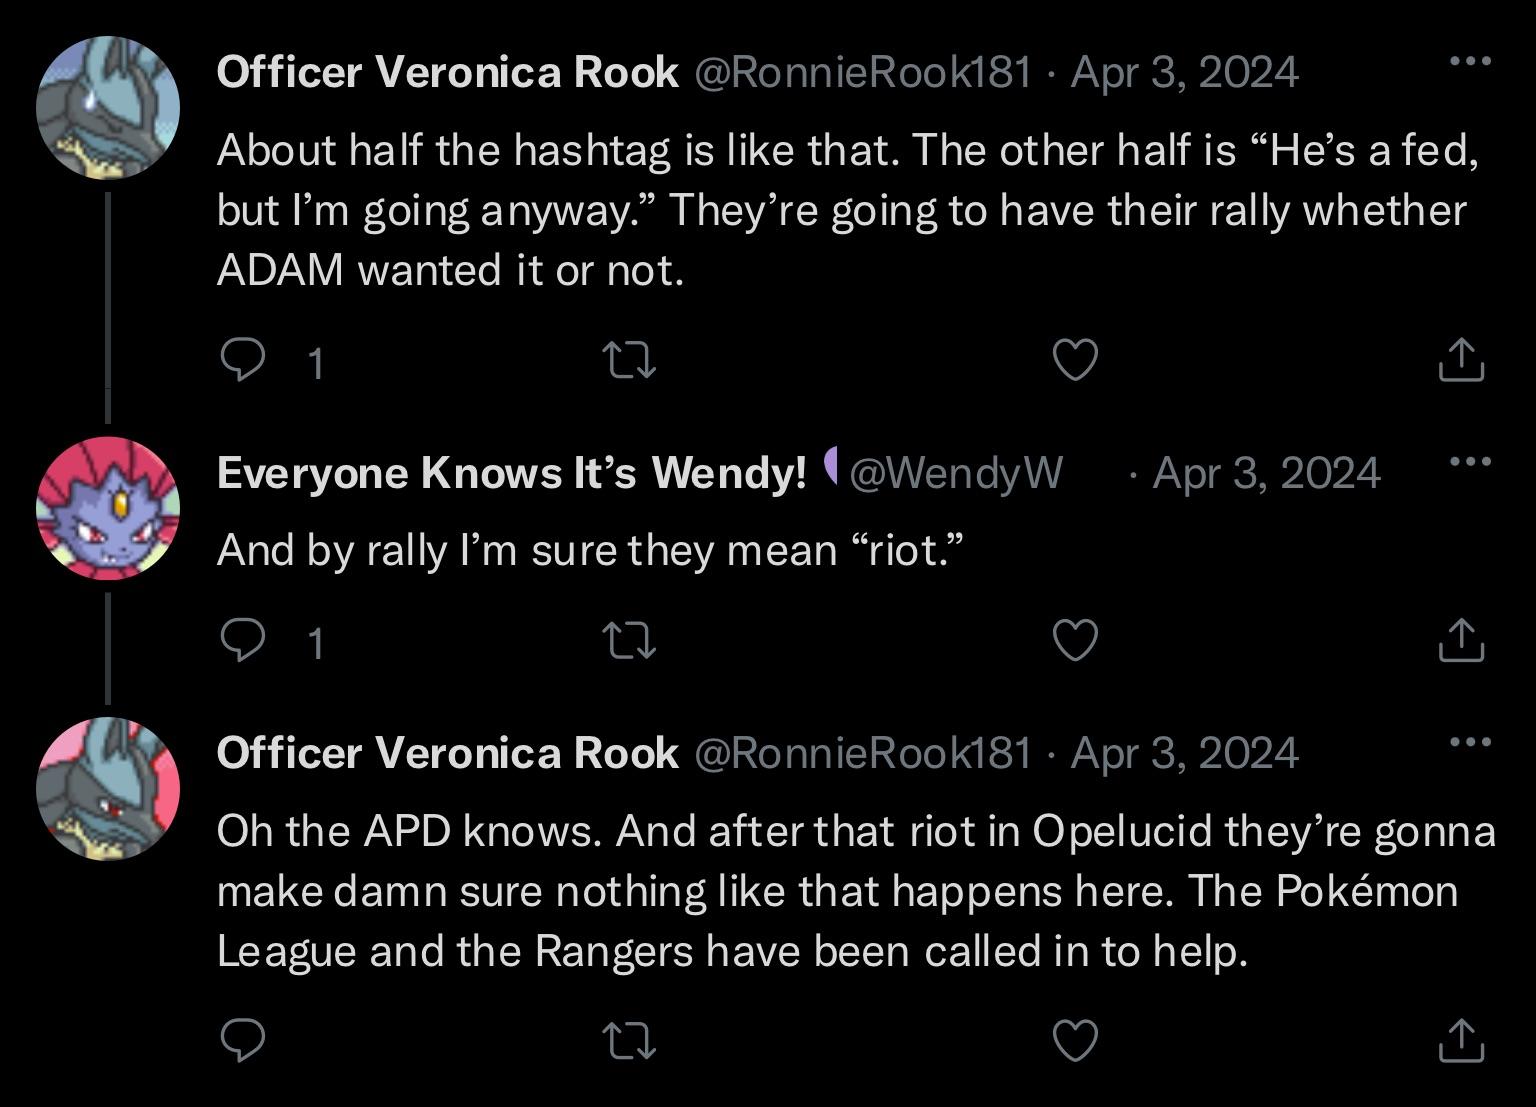Share the "Oh the APD knows" tweet
The image size is (1536, 1107).
pos(1460,1041)
